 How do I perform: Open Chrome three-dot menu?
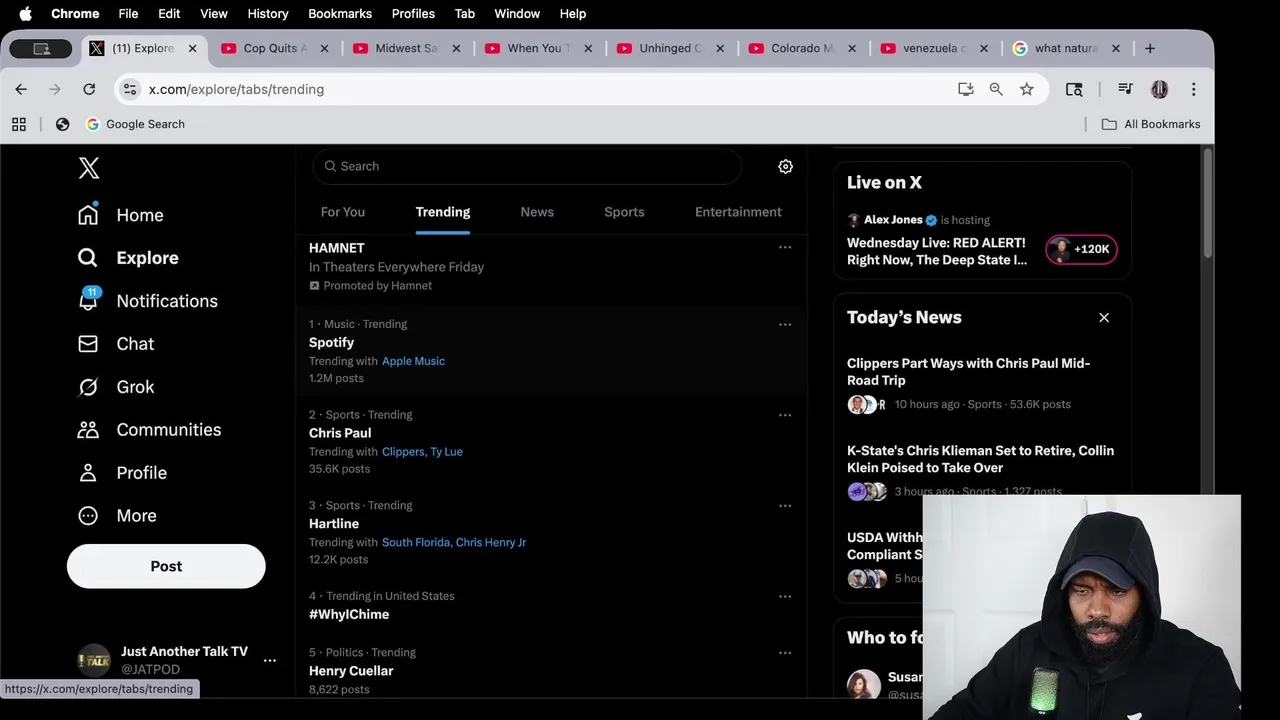pyautogui.click(x=1193, y=89)
